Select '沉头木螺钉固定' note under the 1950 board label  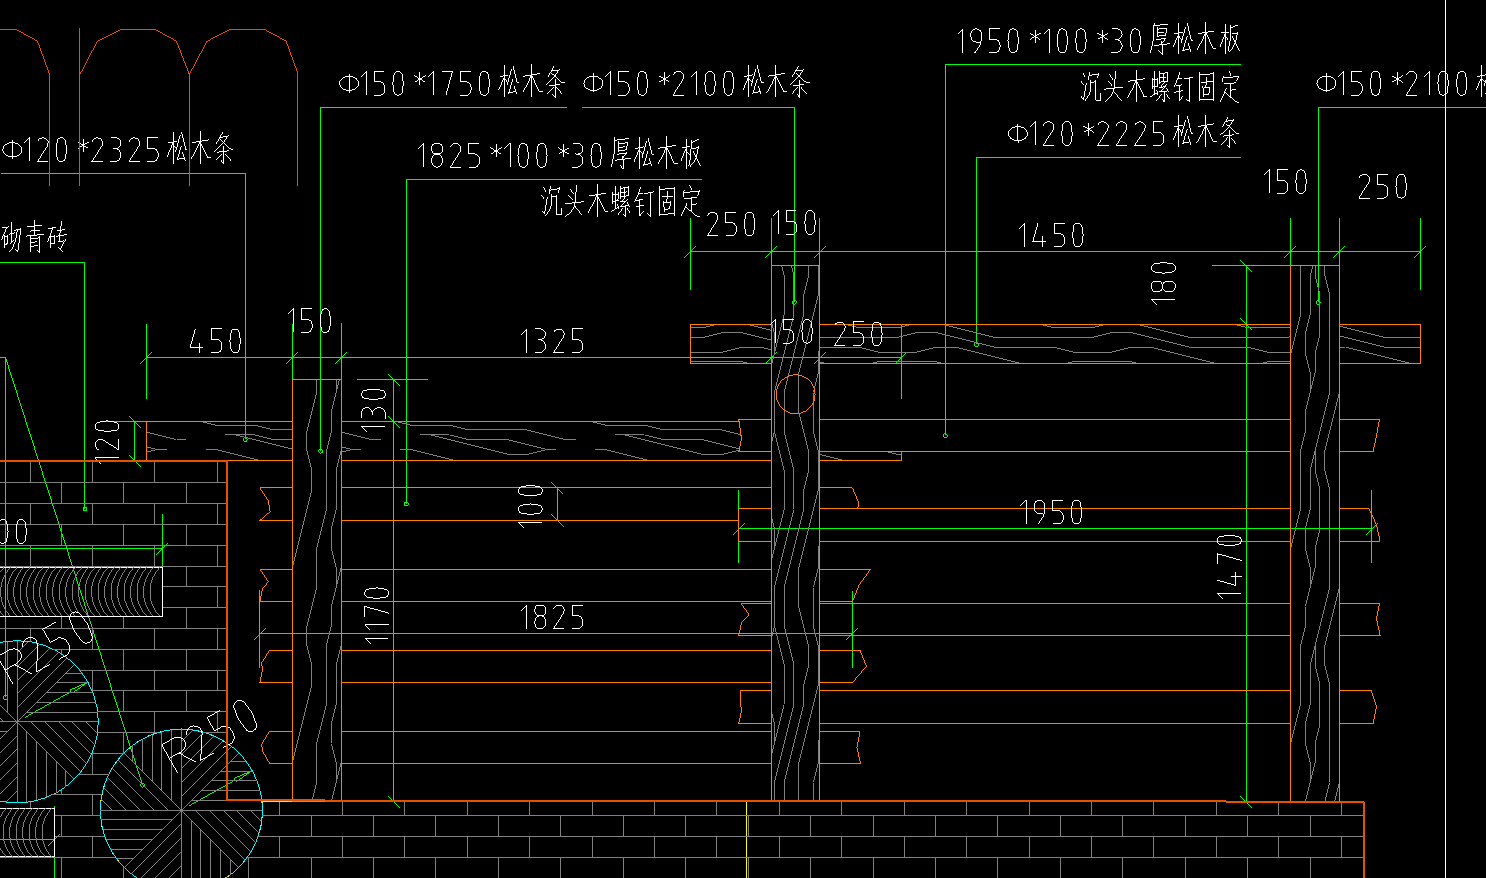tap(1160, 87)
